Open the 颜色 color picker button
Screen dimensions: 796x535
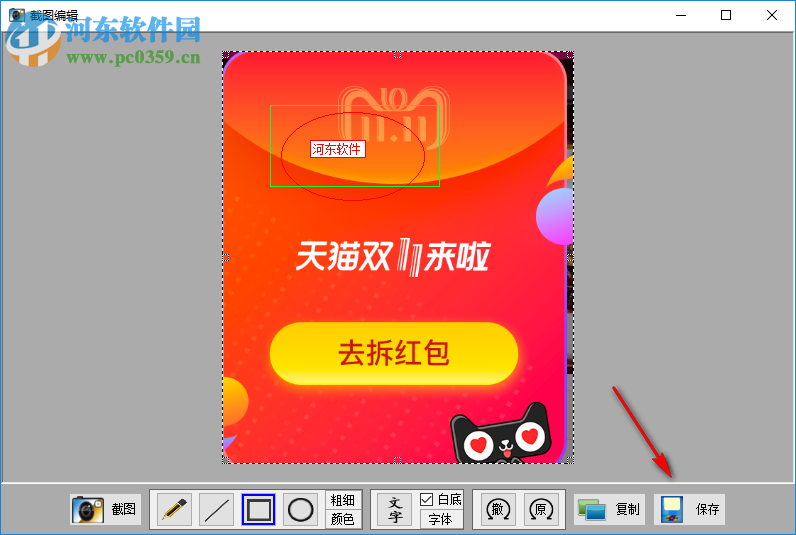(x=343, y=519)
